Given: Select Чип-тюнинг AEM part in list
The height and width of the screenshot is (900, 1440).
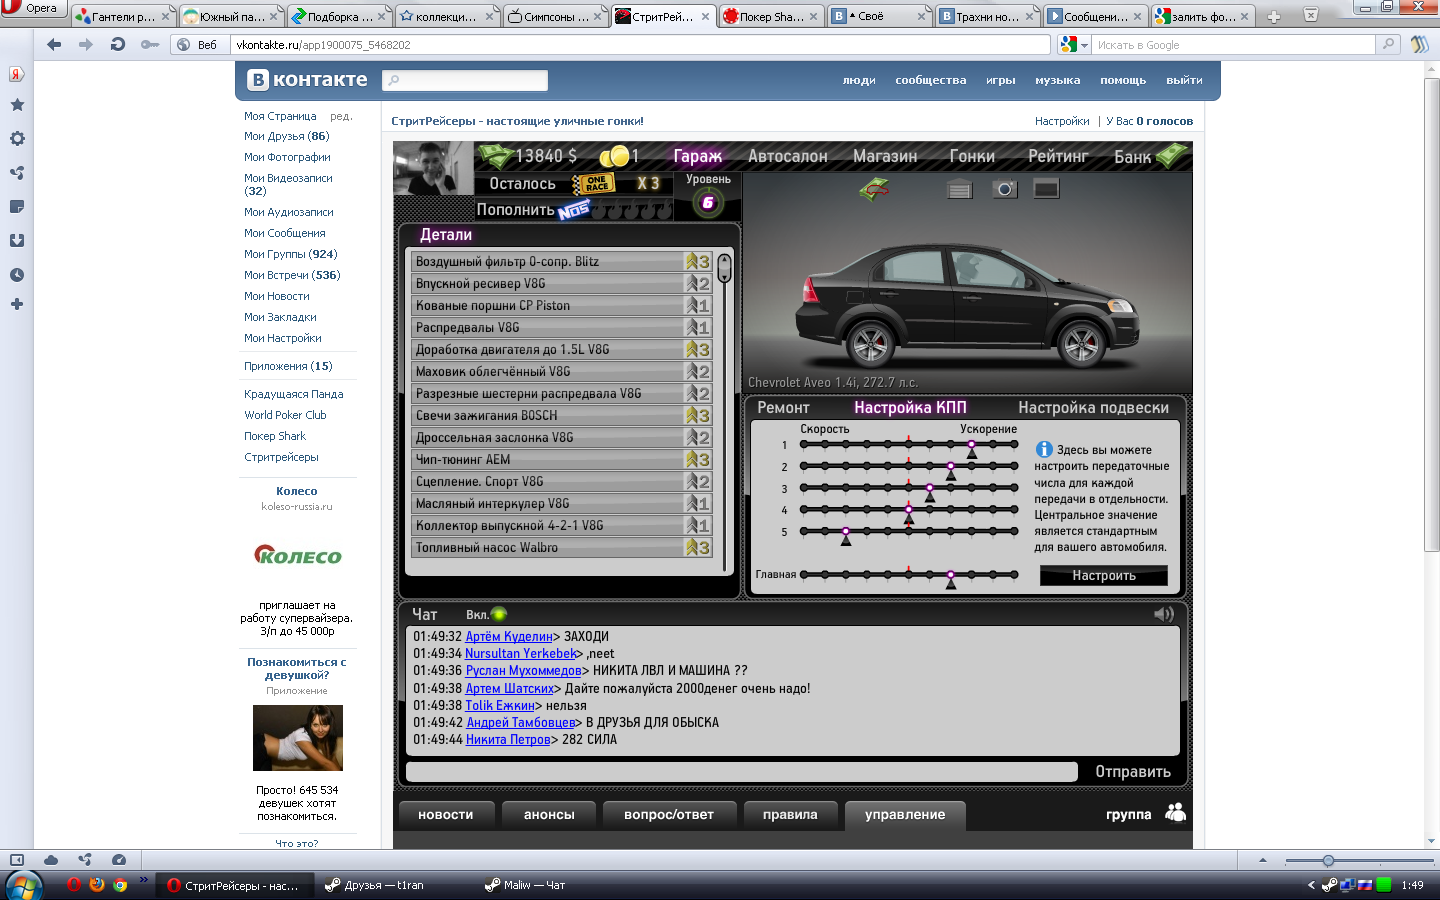Looking at the screenshot, I should [561, 460].
